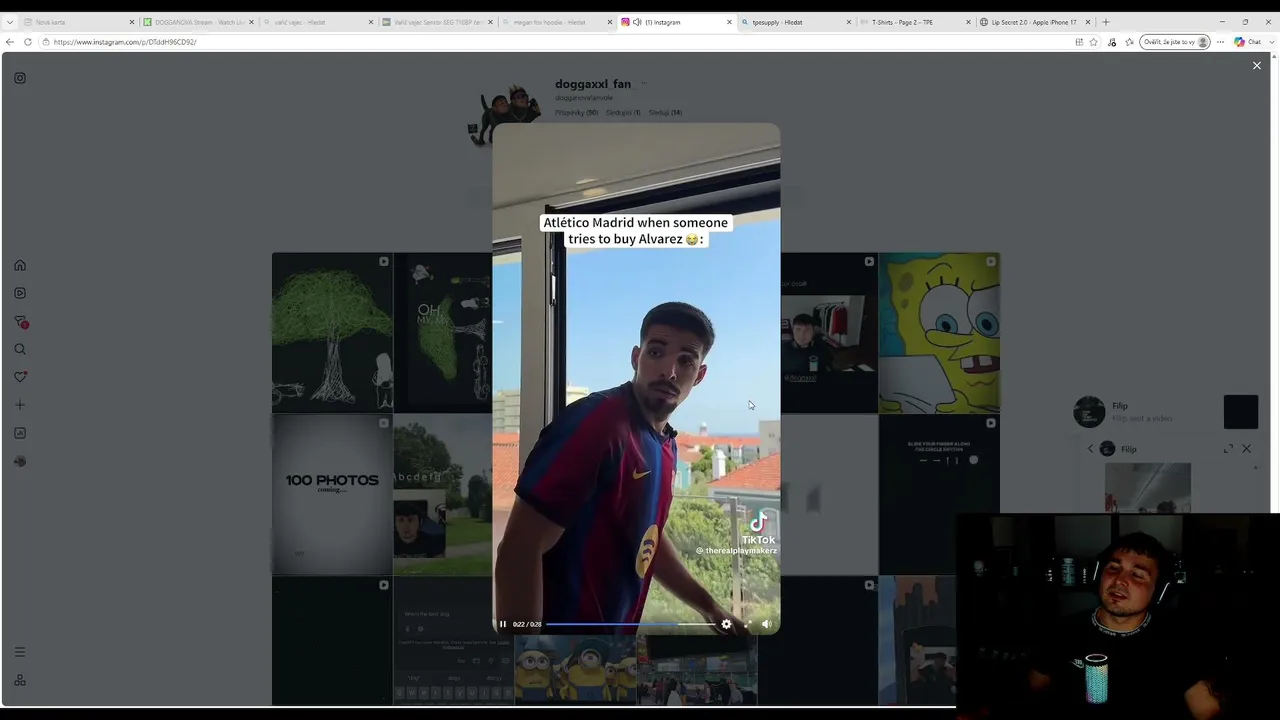Open the doggaxxl_fan username options chevron
1280x720 pixels.
[643, 84]
